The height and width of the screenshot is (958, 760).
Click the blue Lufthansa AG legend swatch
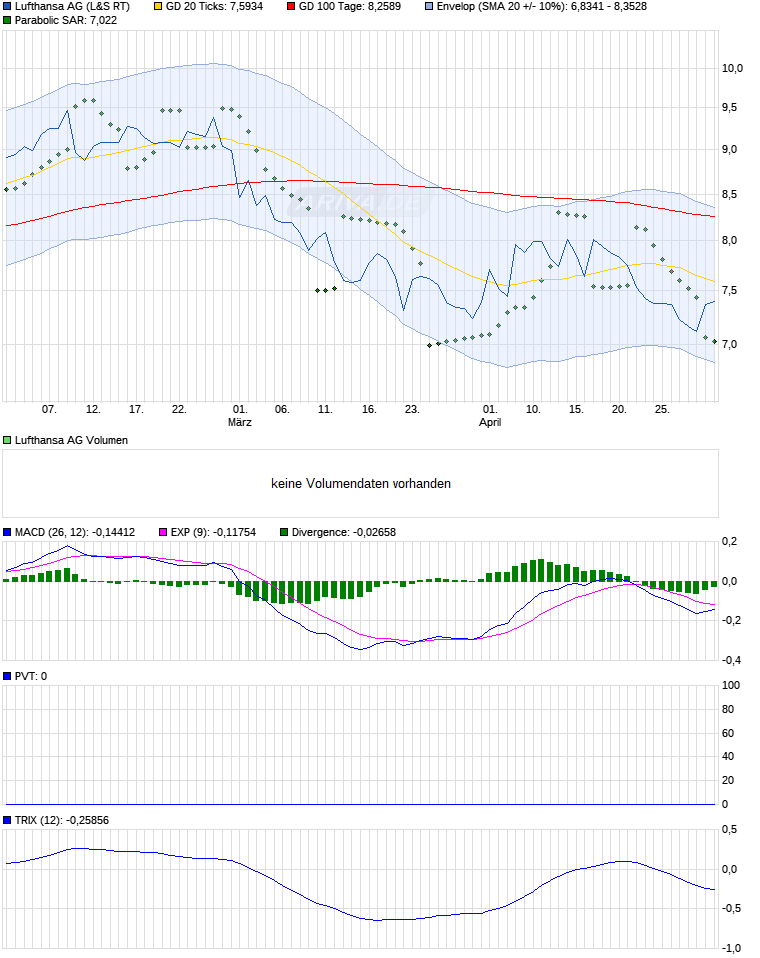(x=7, y=7)
